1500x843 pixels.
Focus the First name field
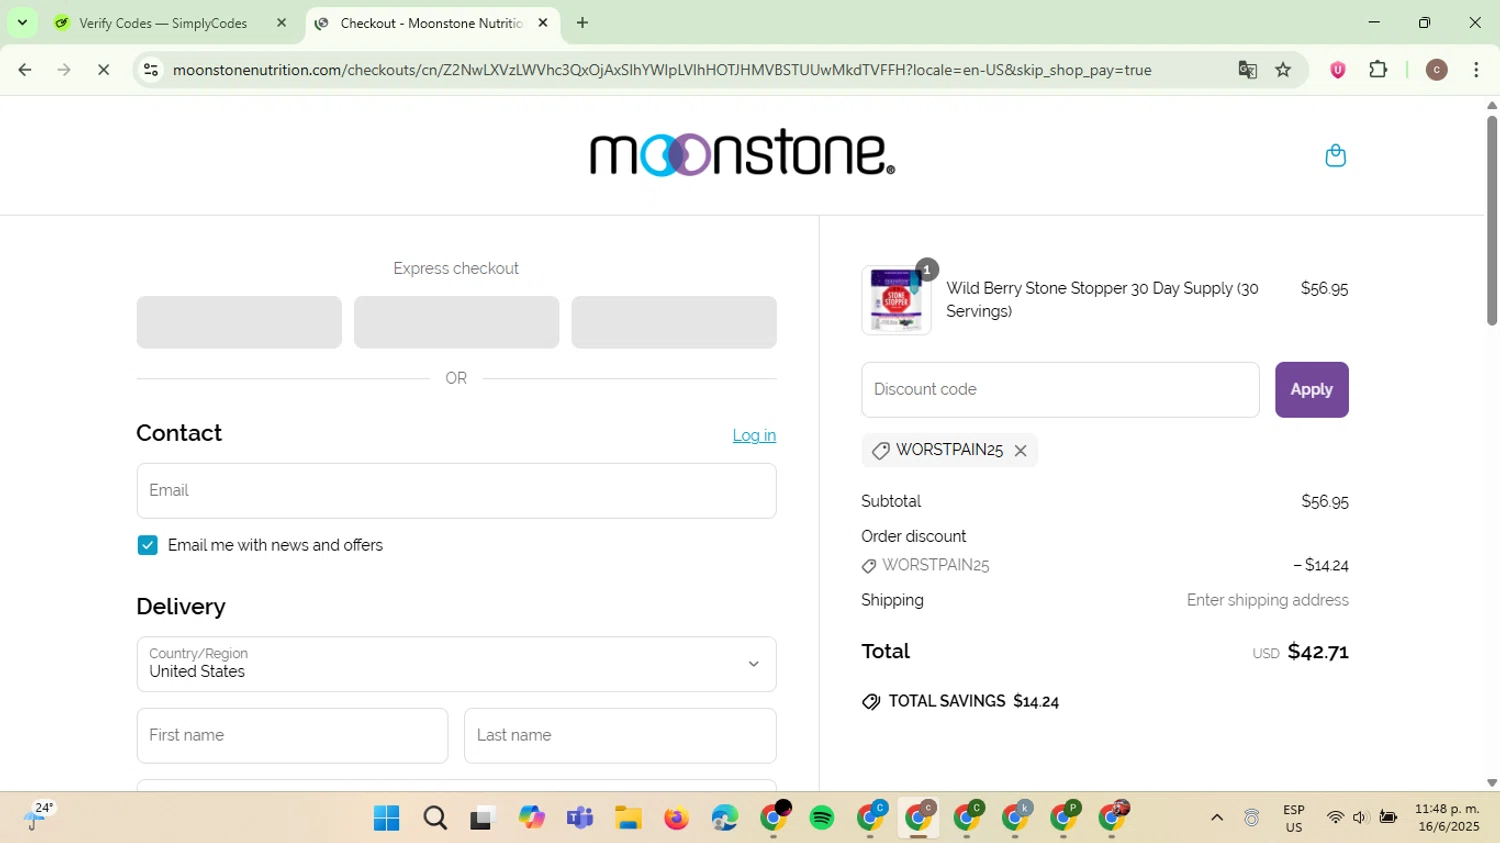point(292,736)
